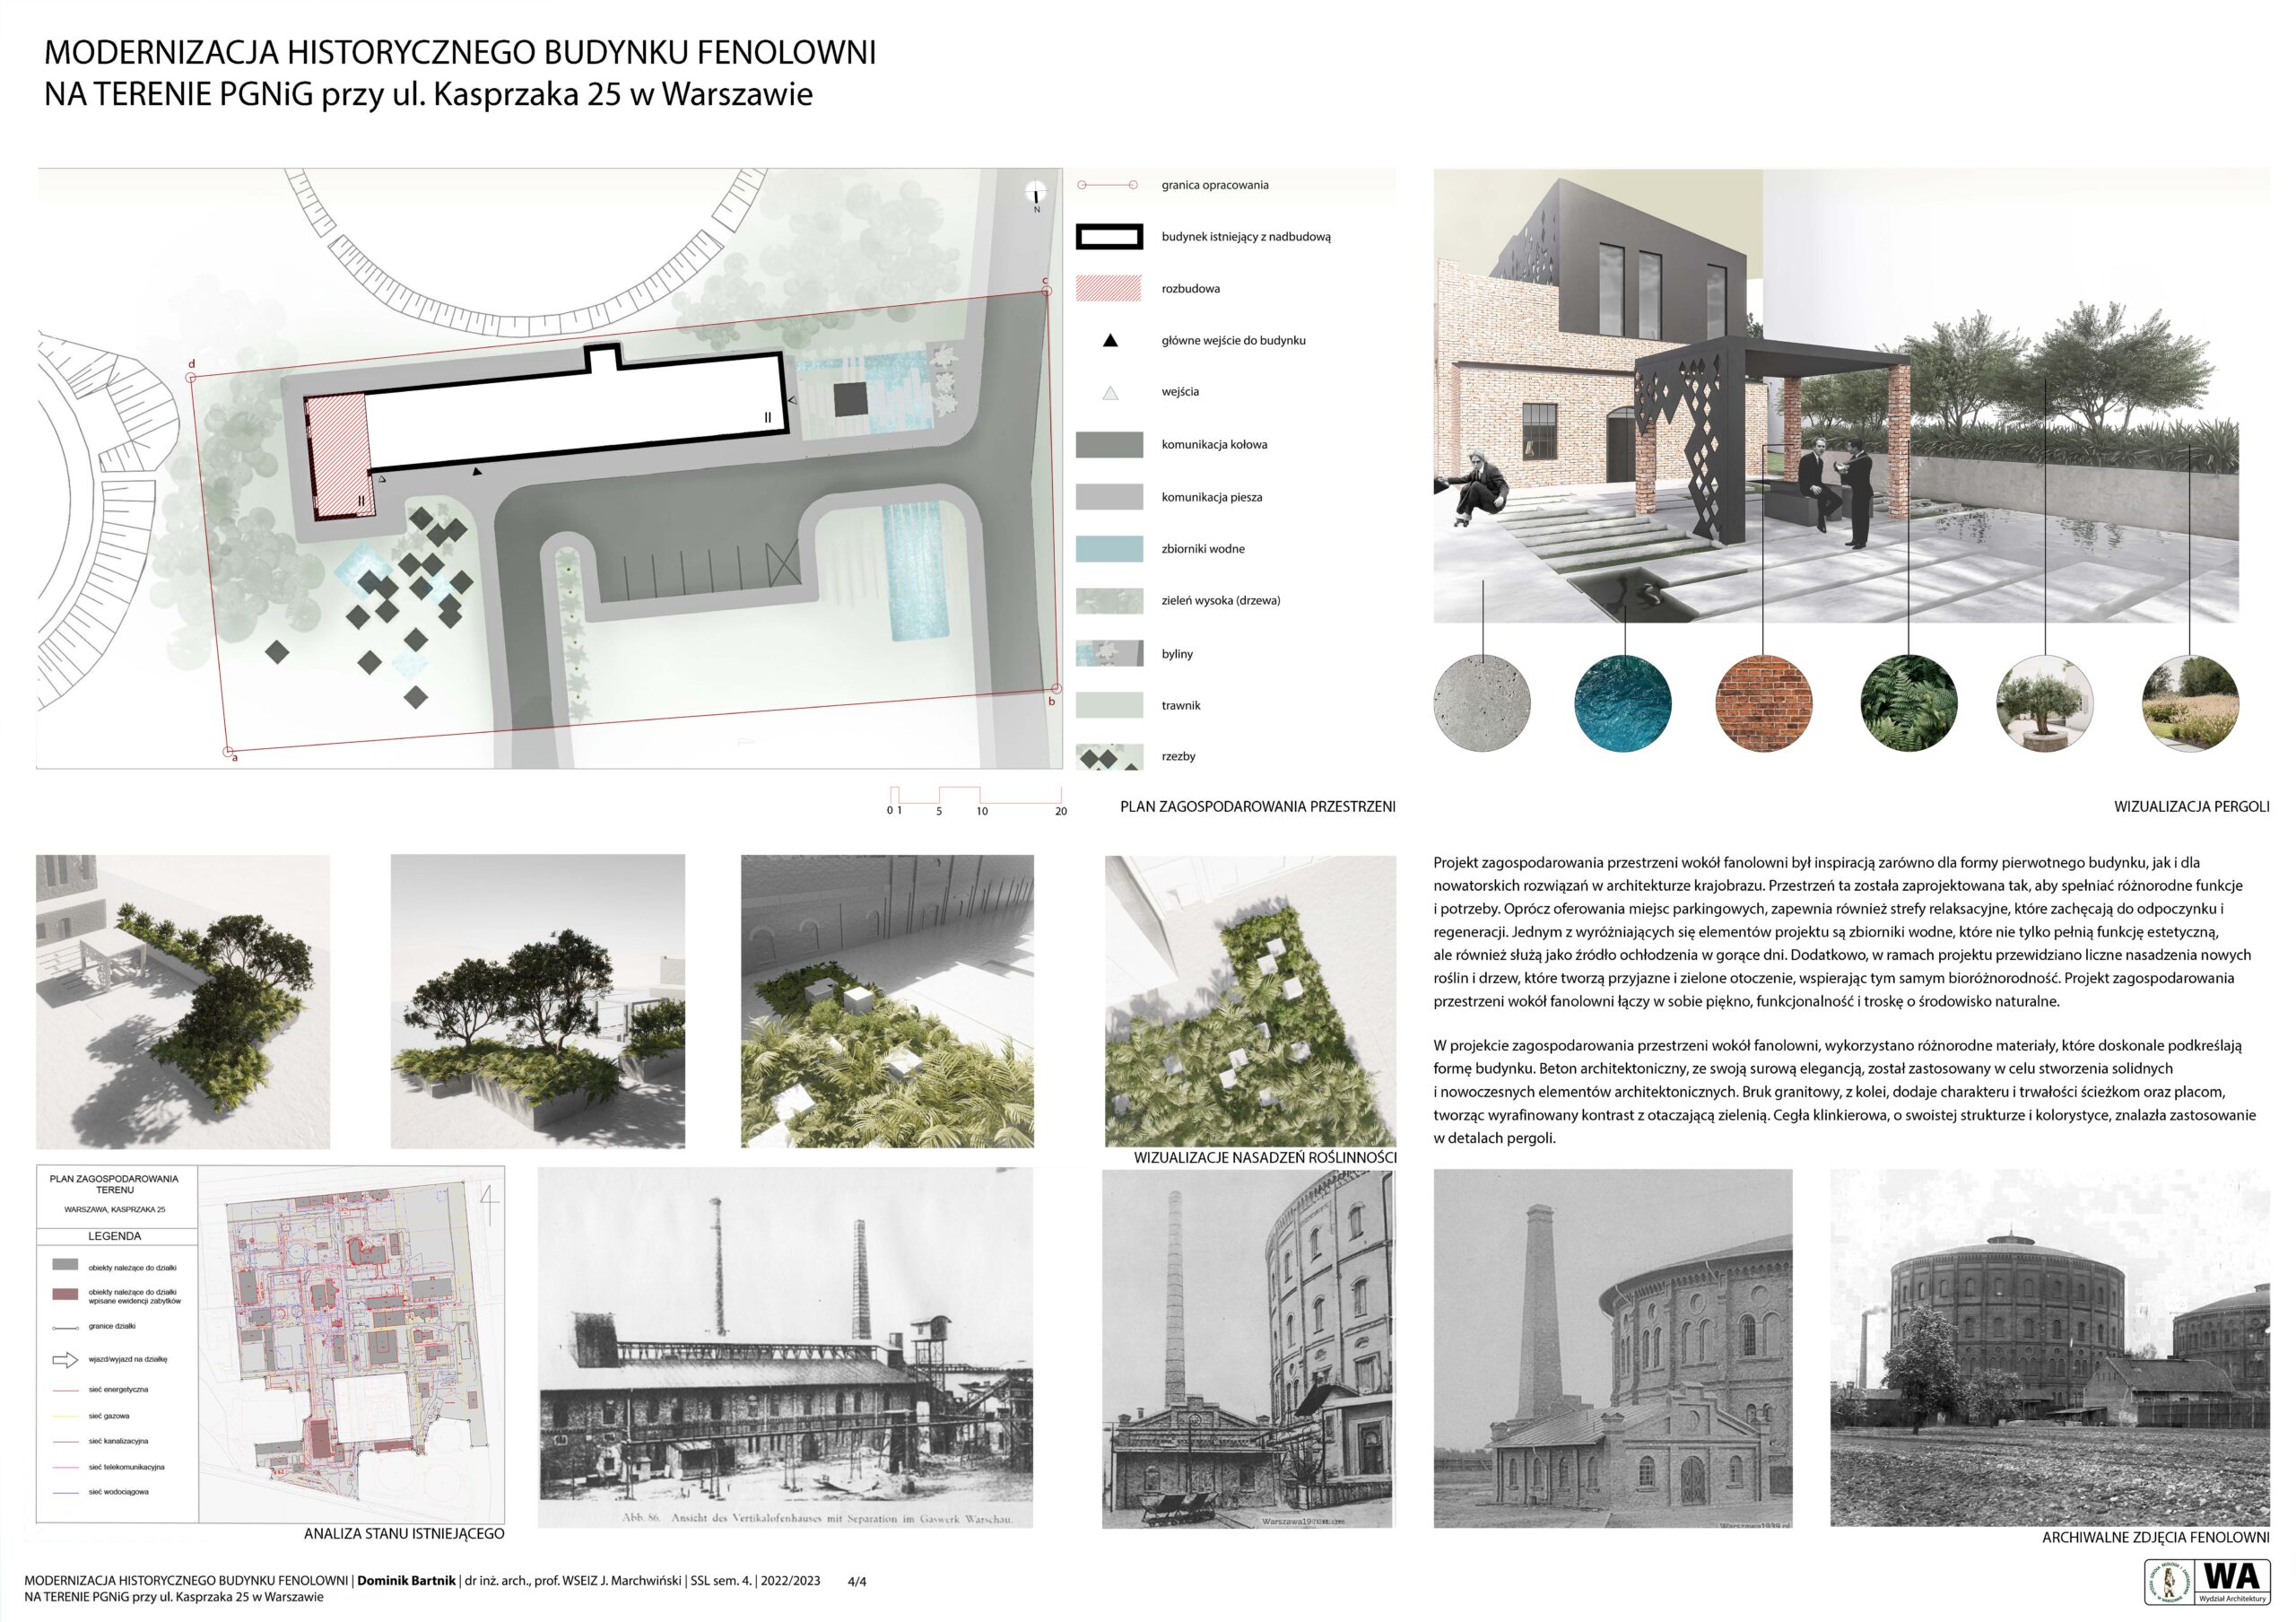
Task: Click the 'WIZUALIZACJE NASADZEŃ ROŚLINNOŚCI' caption
Action: pos(1265,1158)
